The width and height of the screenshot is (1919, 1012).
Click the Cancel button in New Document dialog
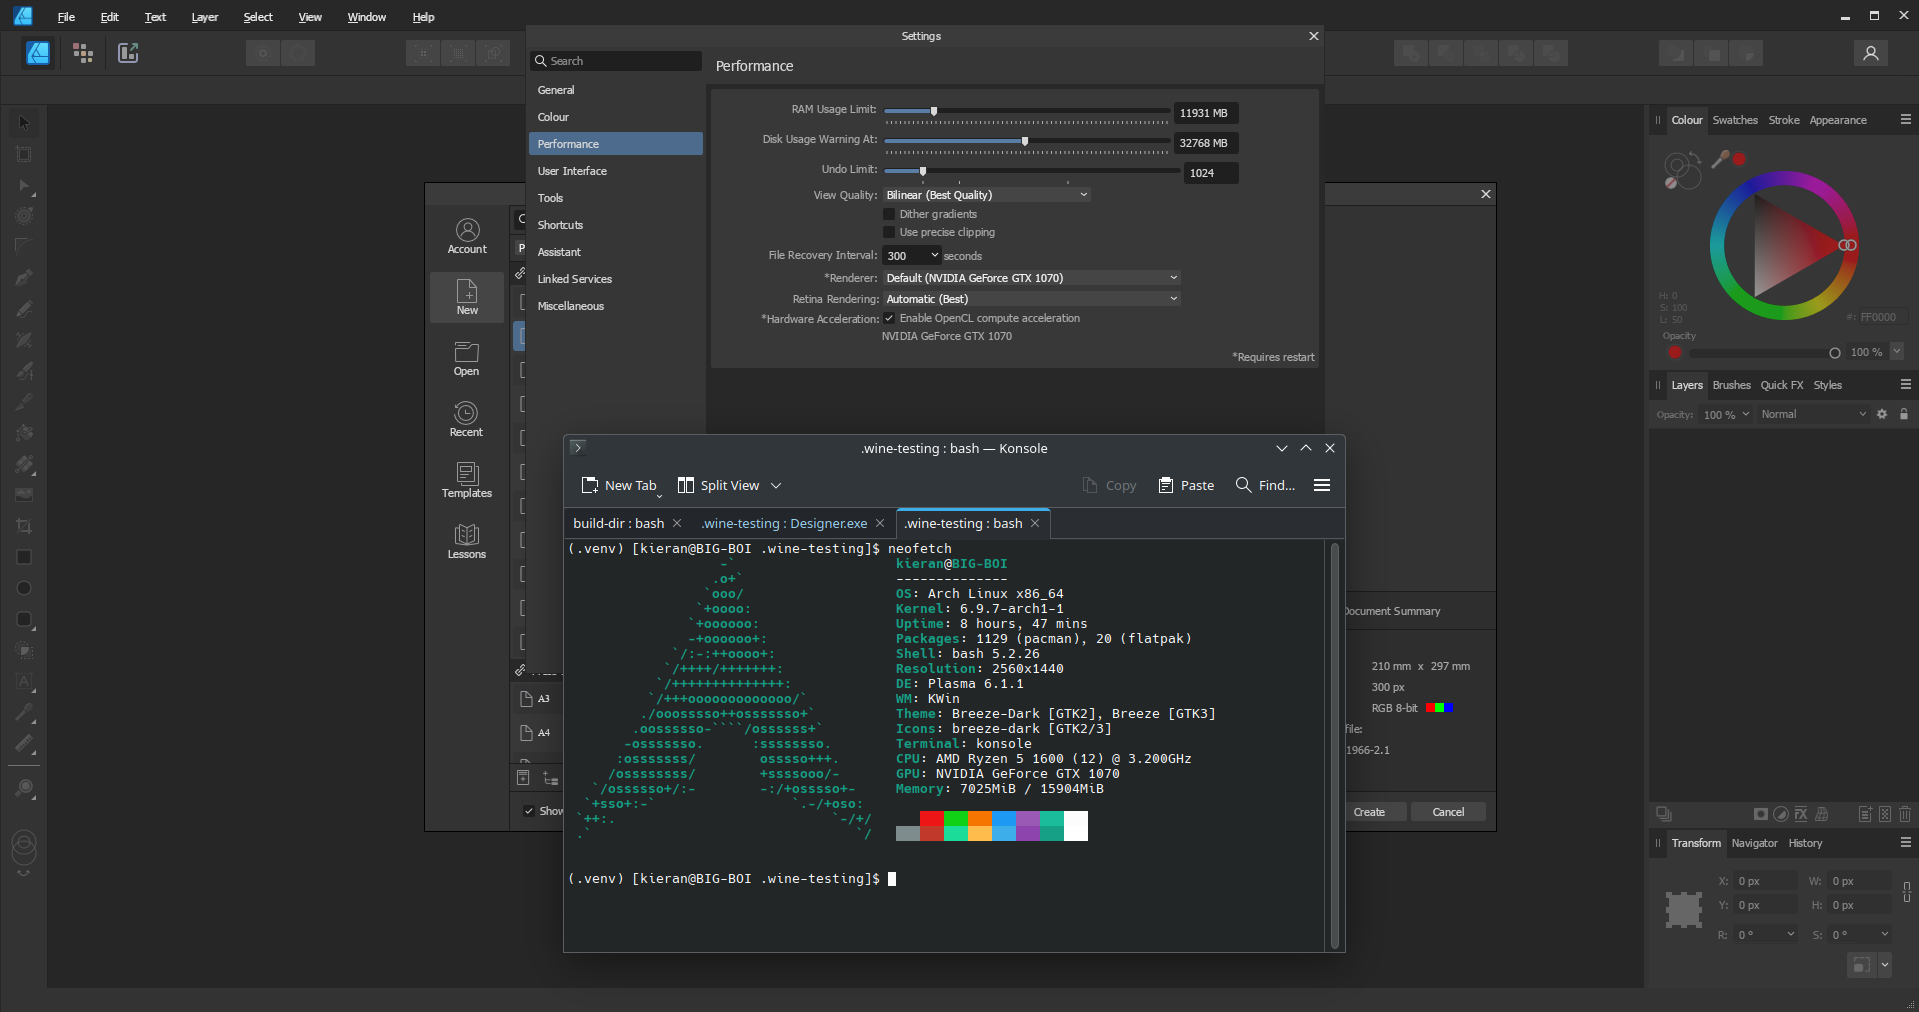[x=1448, y=812]
